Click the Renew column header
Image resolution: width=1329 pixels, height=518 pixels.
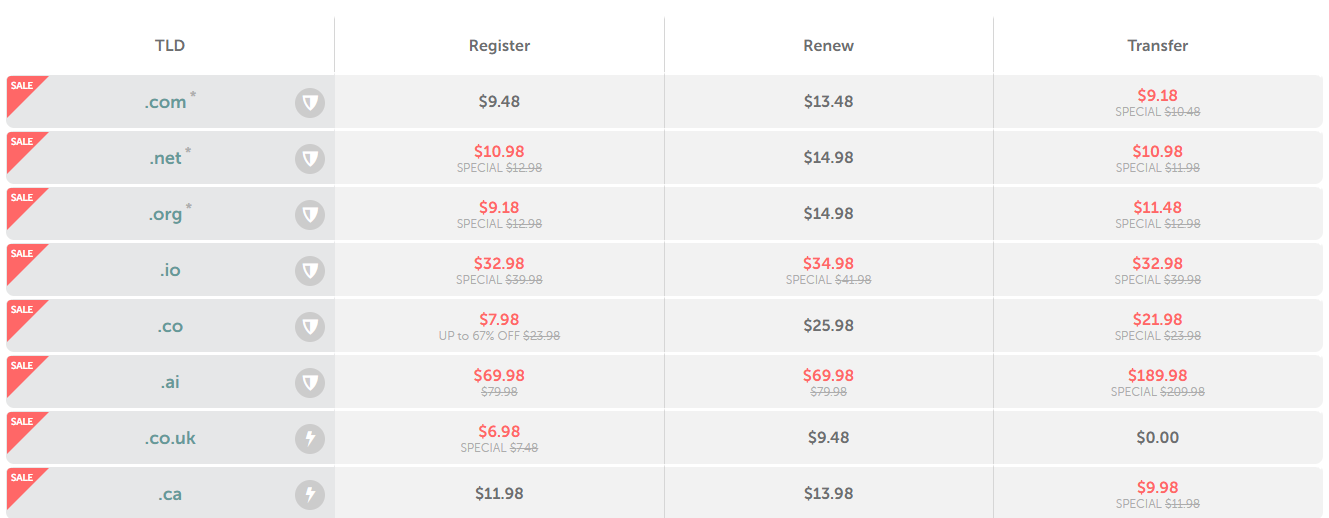point(828,45)
